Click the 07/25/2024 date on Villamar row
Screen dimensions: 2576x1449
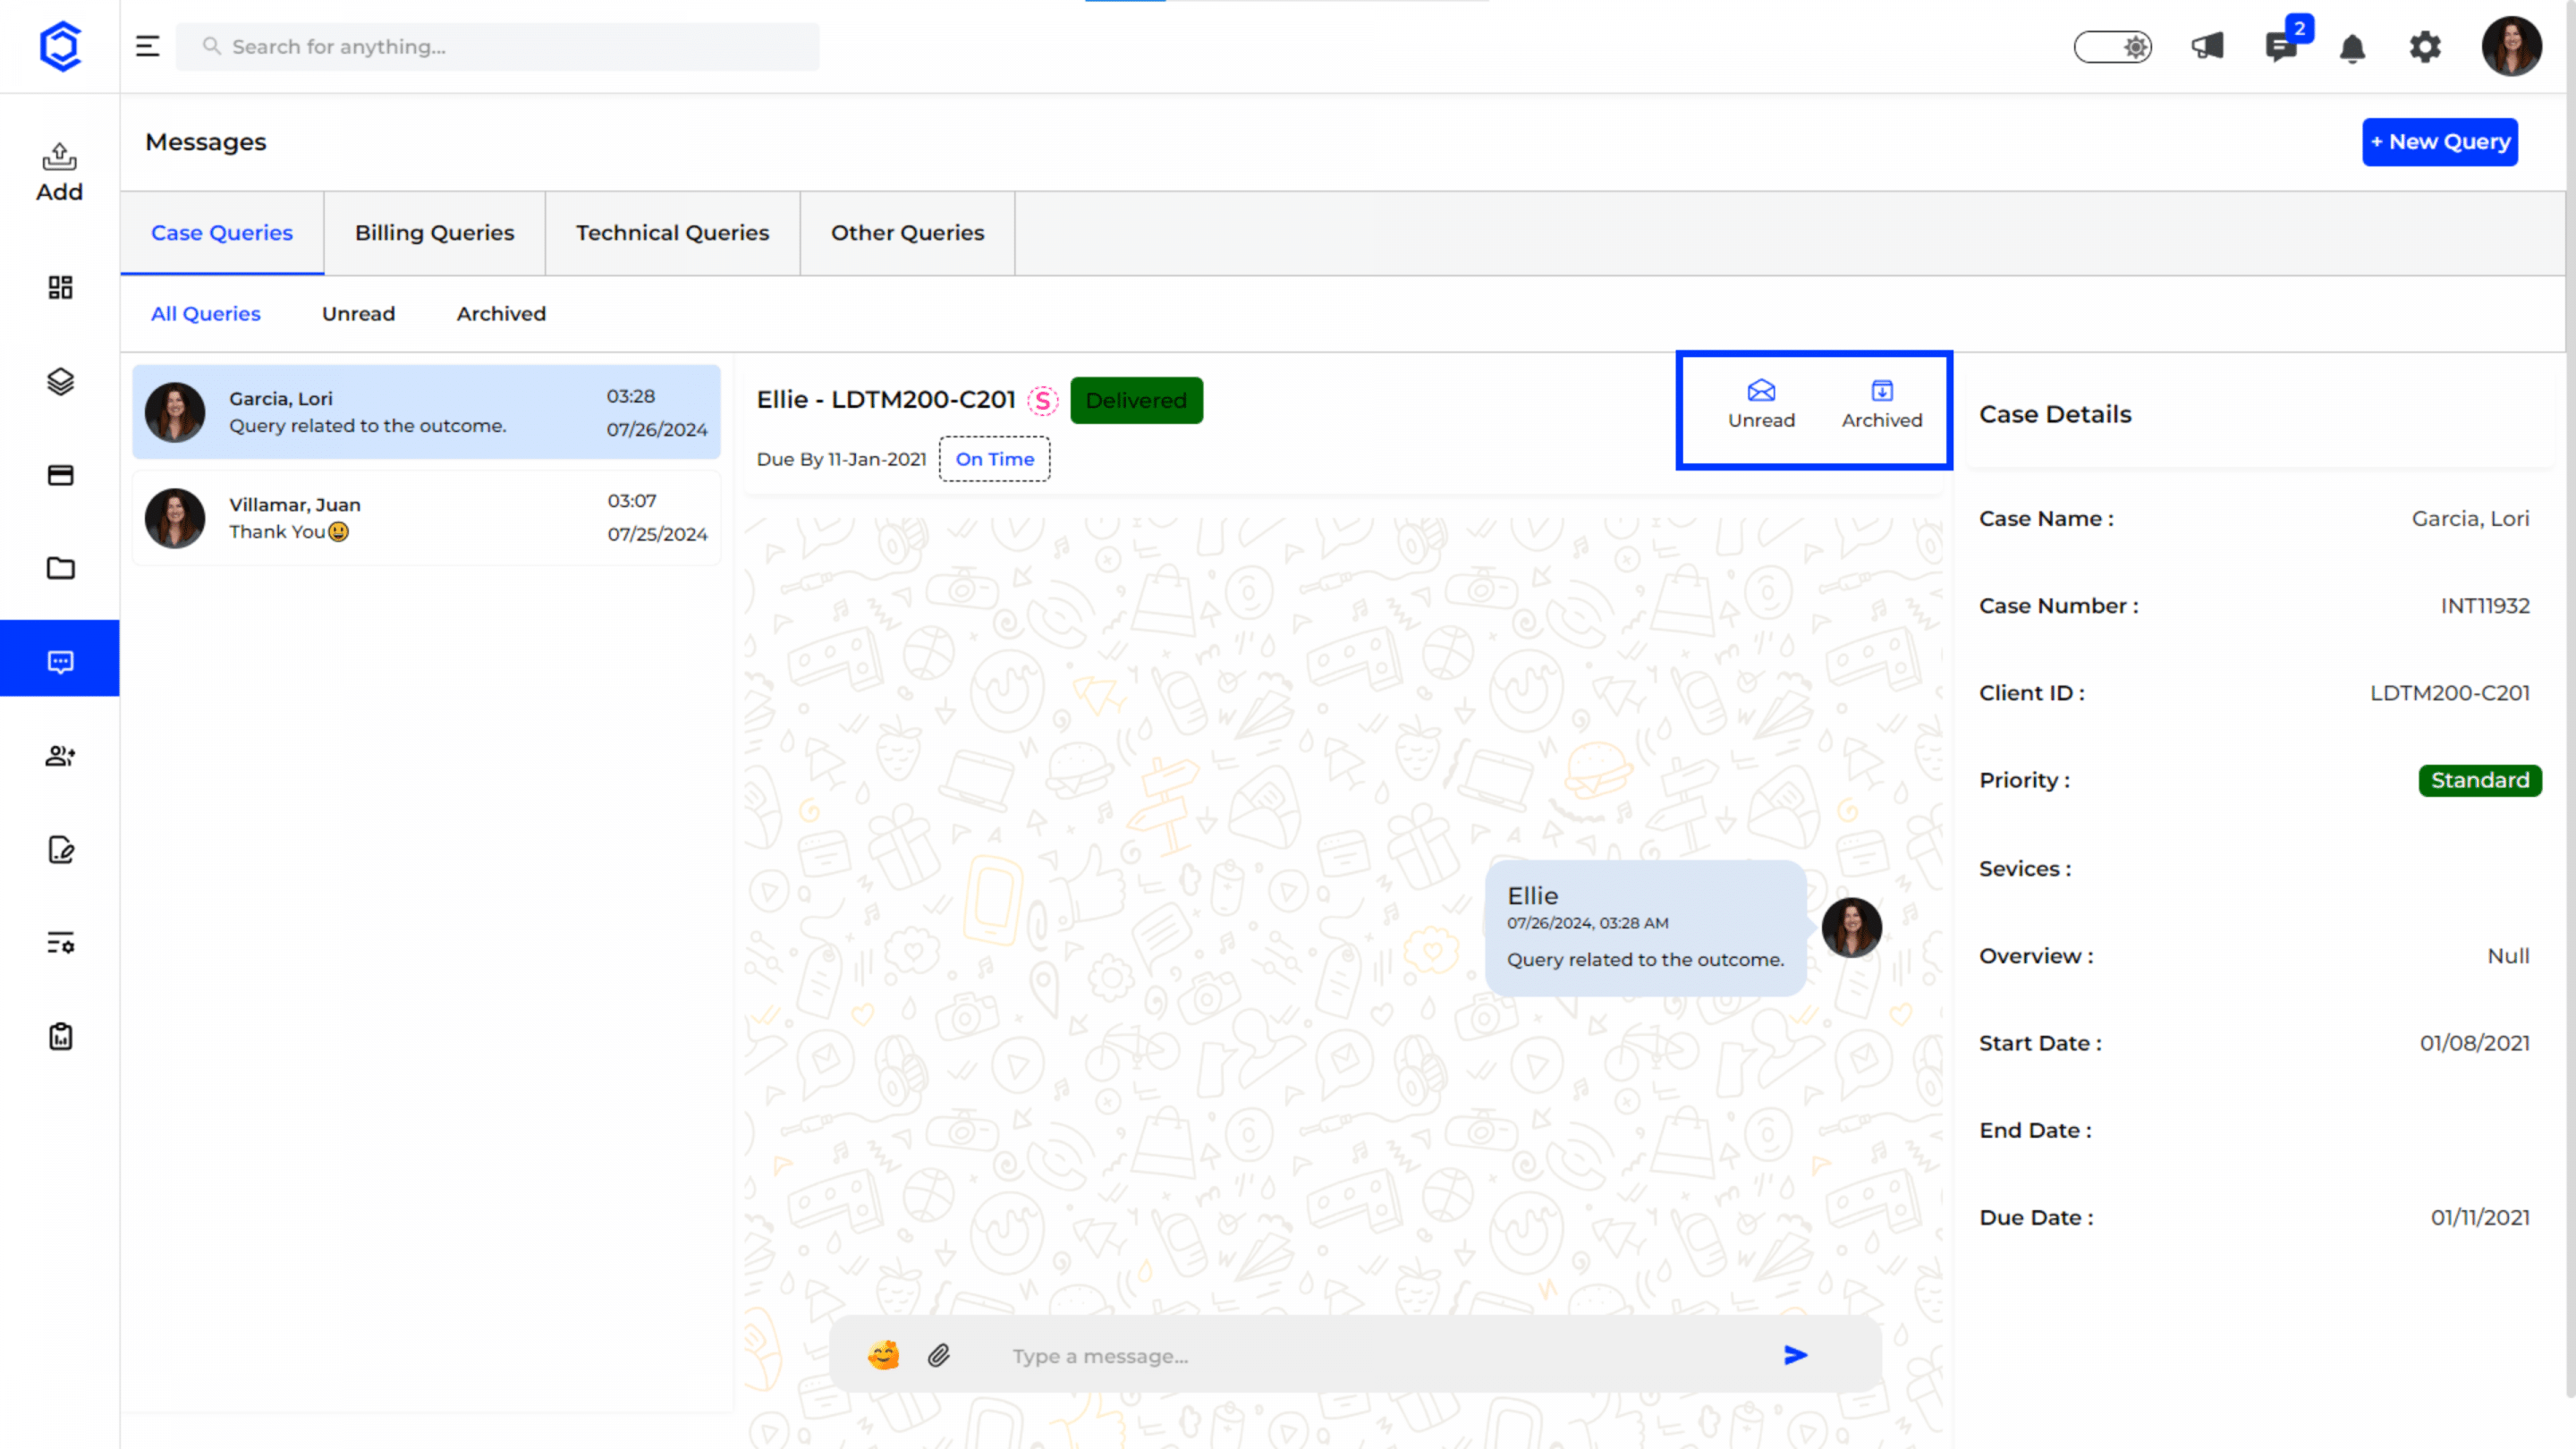coord(657,535)
